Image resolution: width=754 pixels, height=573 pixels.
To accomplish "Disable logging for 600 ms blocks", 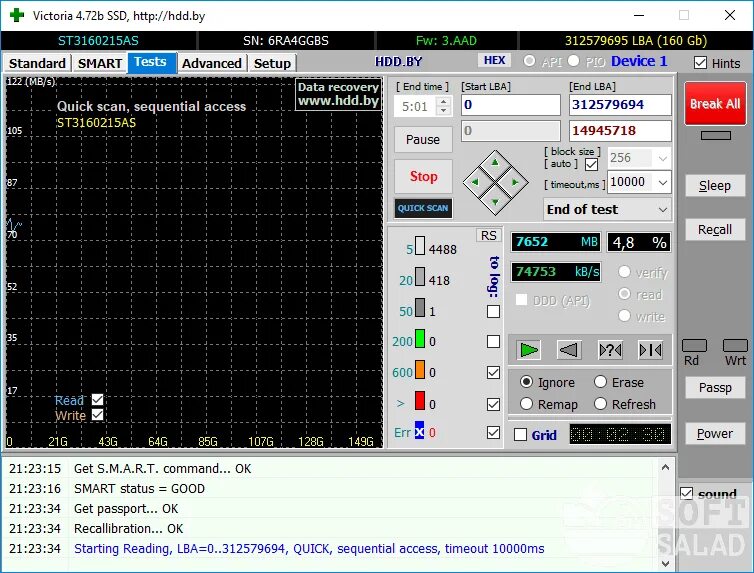I will click(x=493, y=373).
